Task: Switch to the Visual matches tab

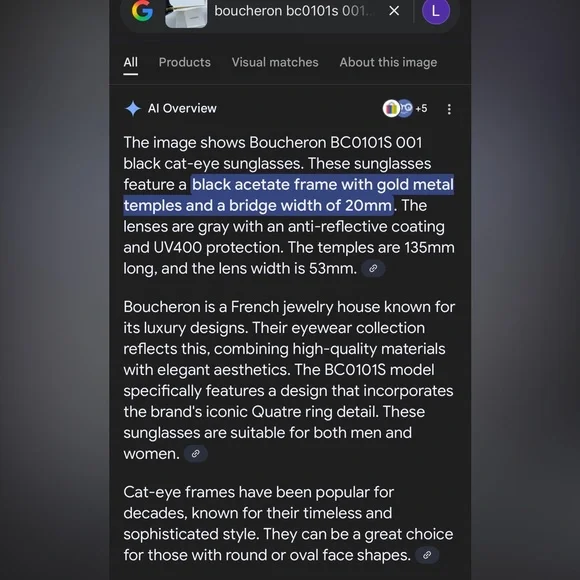Action: tap(275, 62)
